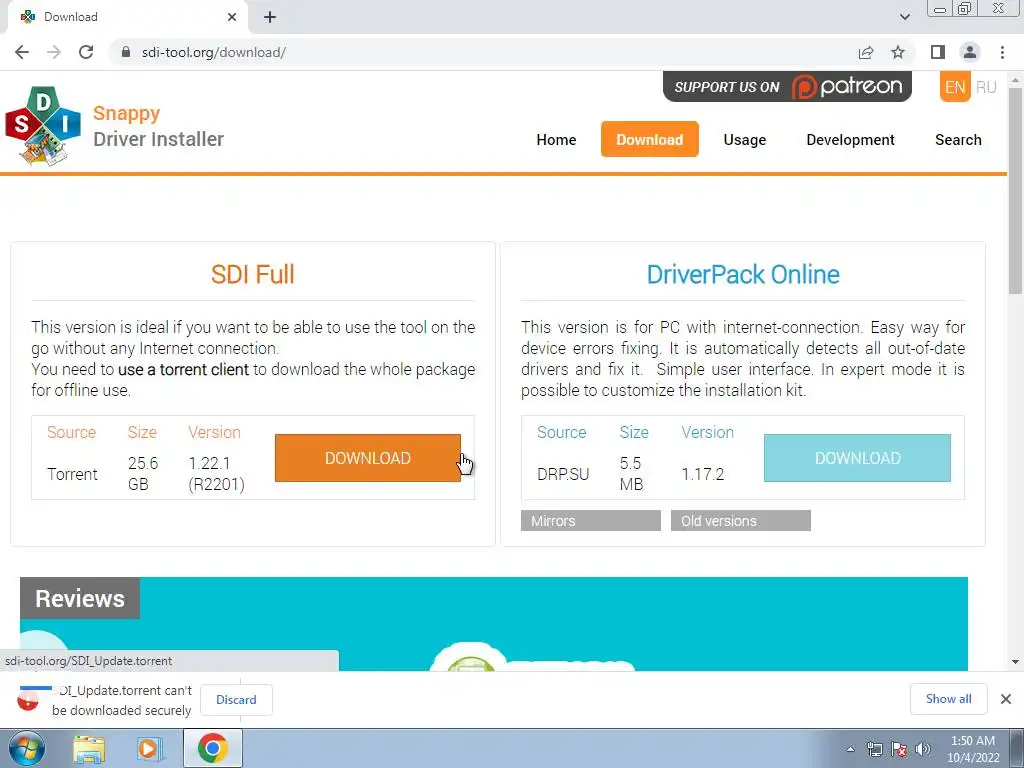Click the 5.5 MB size value
The width and height of the screenshot is (1024, 768).
click(x=632, y=473)
